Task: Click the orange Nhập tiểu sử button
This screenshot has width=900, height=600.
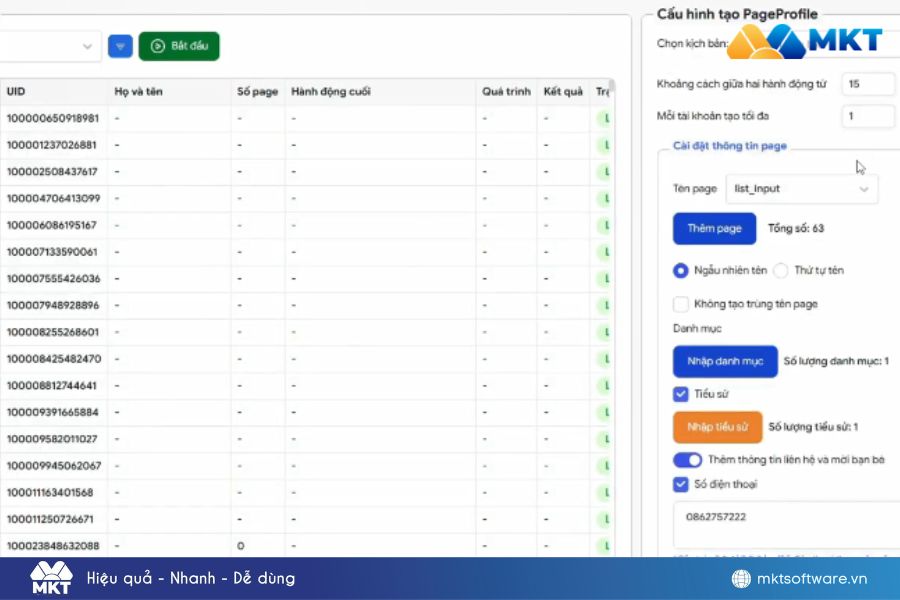Action: click(717, 427)
